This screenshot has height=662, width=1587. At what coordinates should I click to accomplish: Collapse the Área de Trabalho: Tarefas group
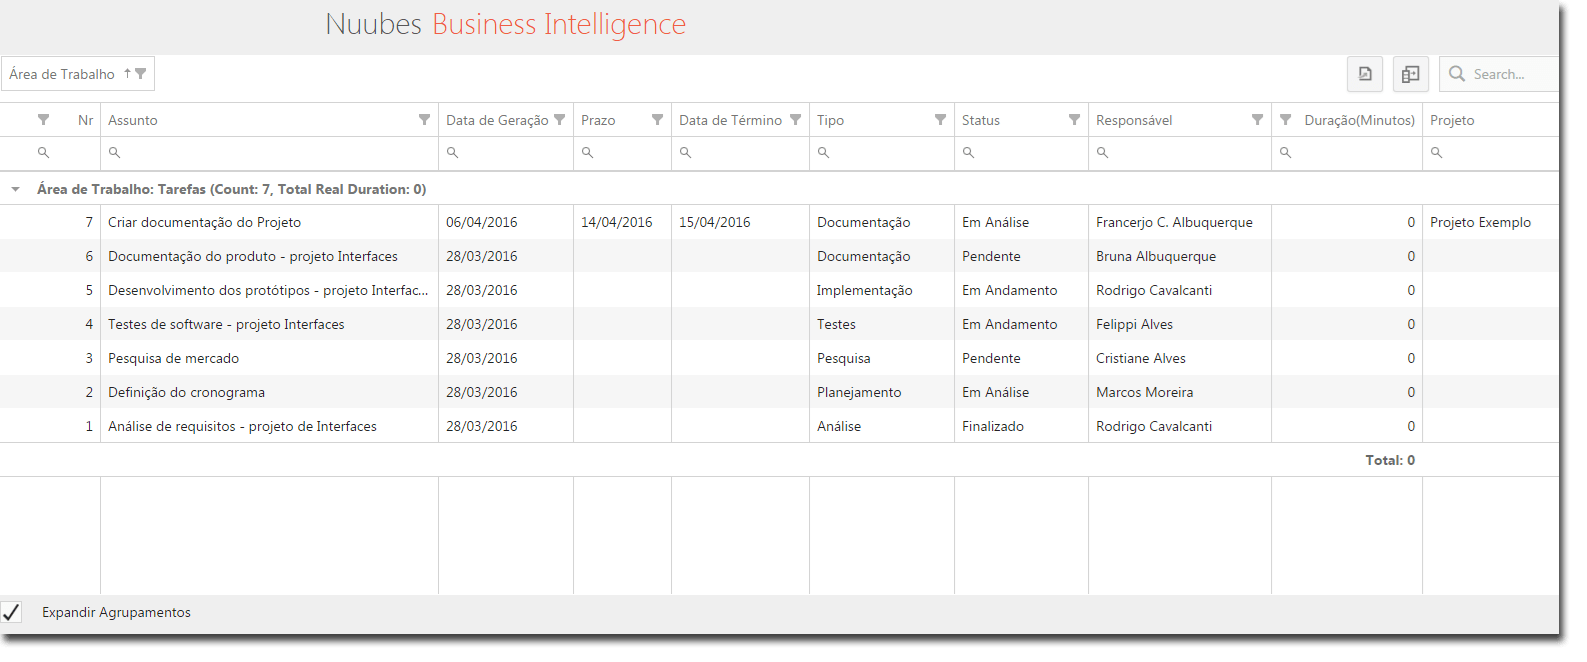(16, 189)
